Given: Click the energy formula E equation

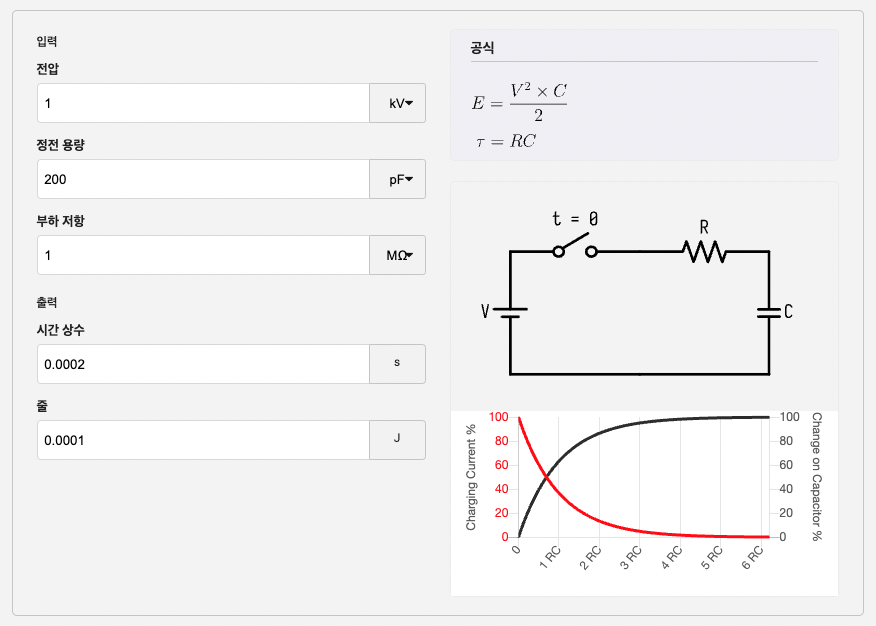Looking at the screenshot, I should [x=520, y=102].
